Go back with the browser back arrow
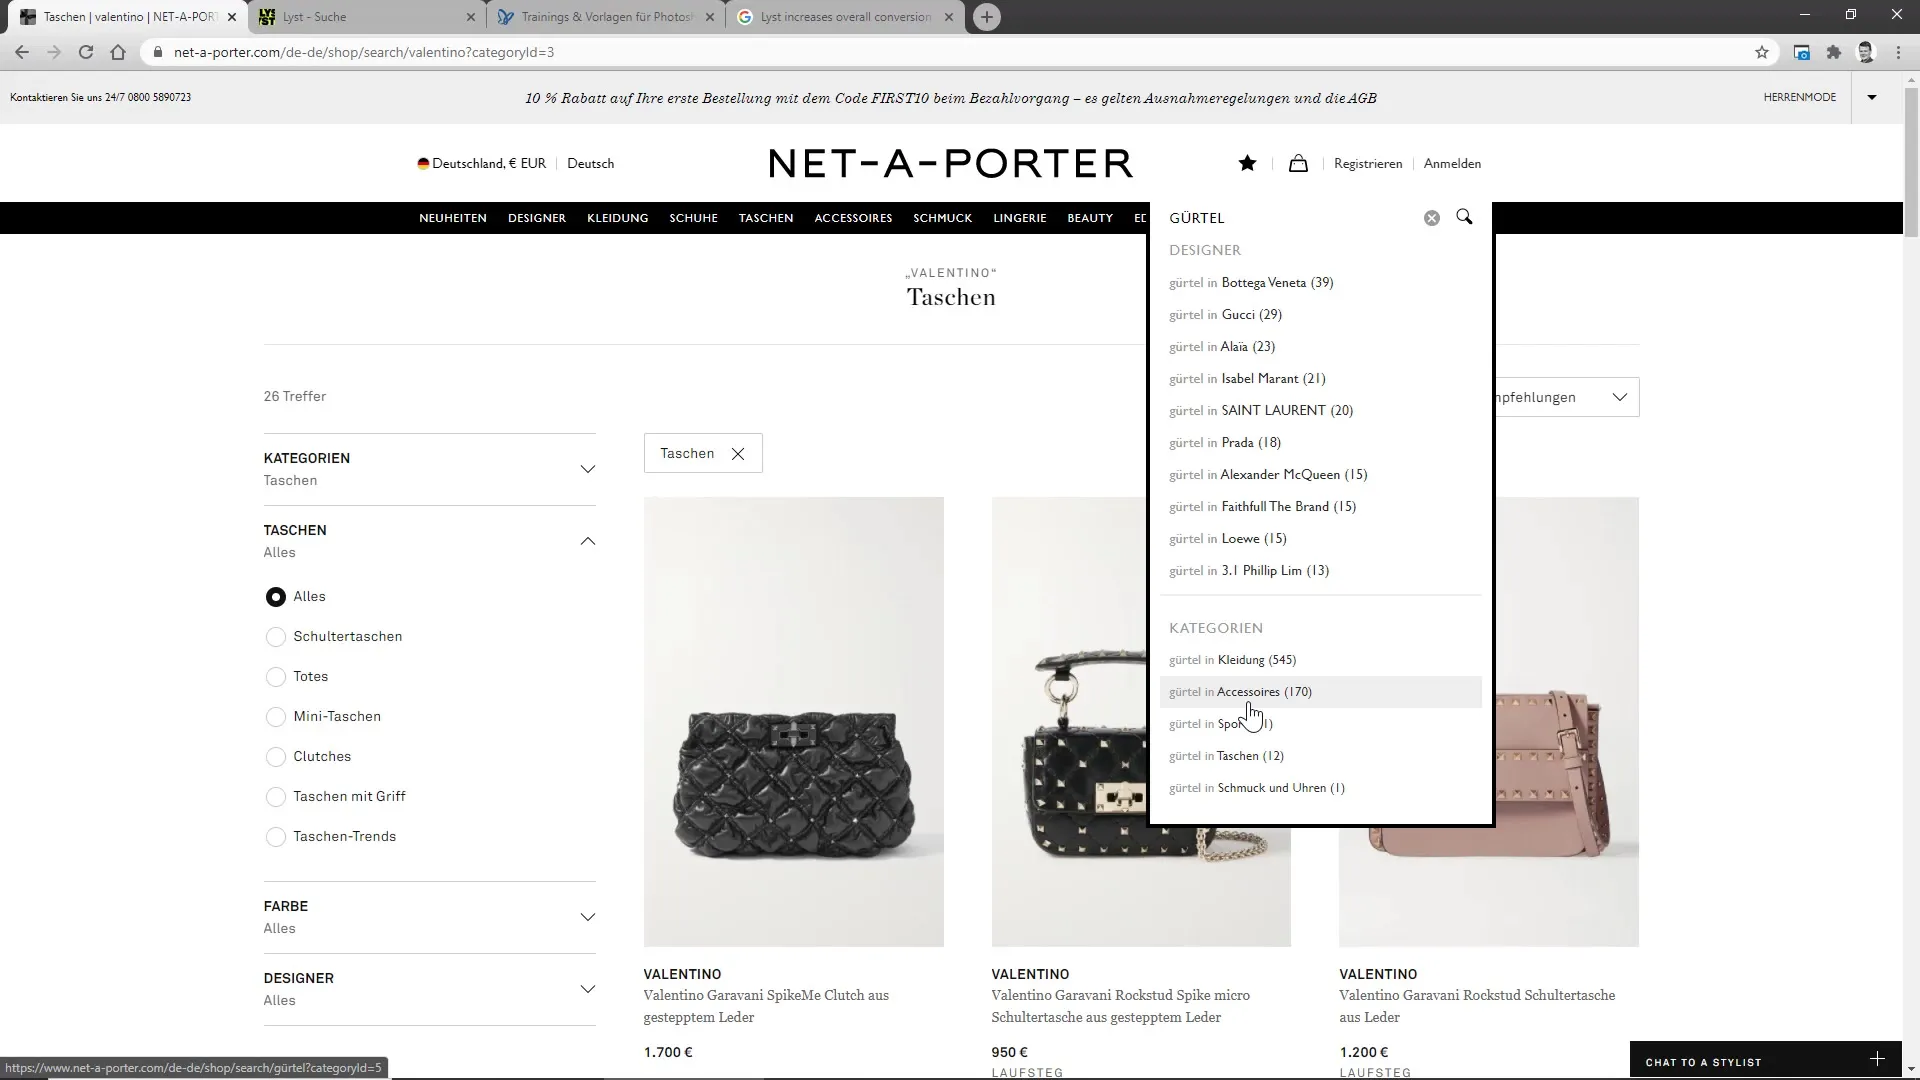The width and height of the screenshot is (1920, 1080). (22, 52)
